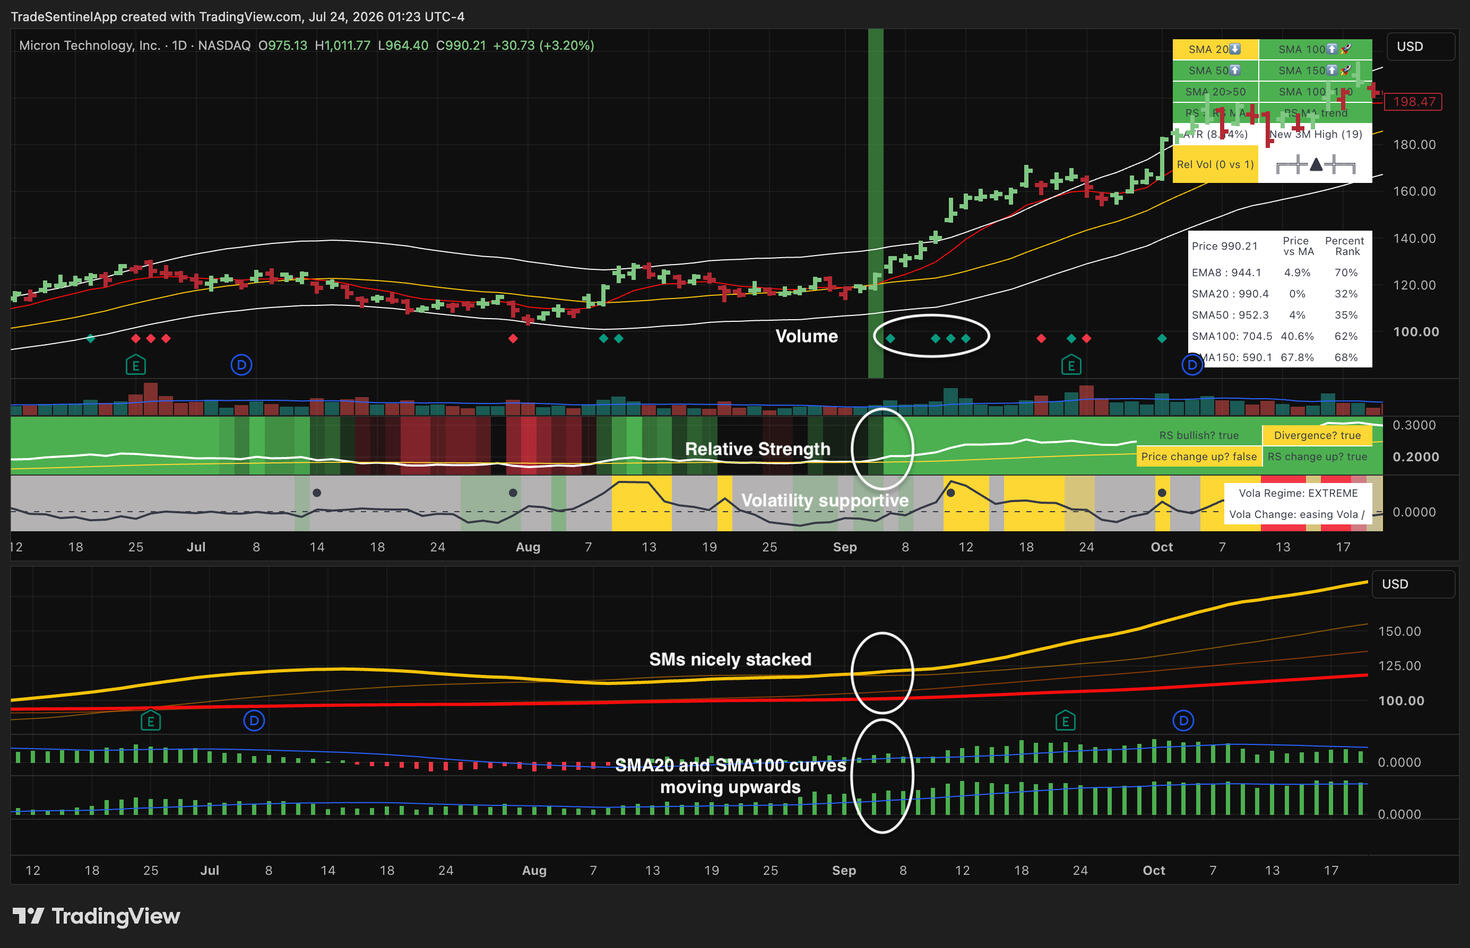Click the +30.73 (+3.20%) change value
The image size is (1470, 948).
click(544, 45)
